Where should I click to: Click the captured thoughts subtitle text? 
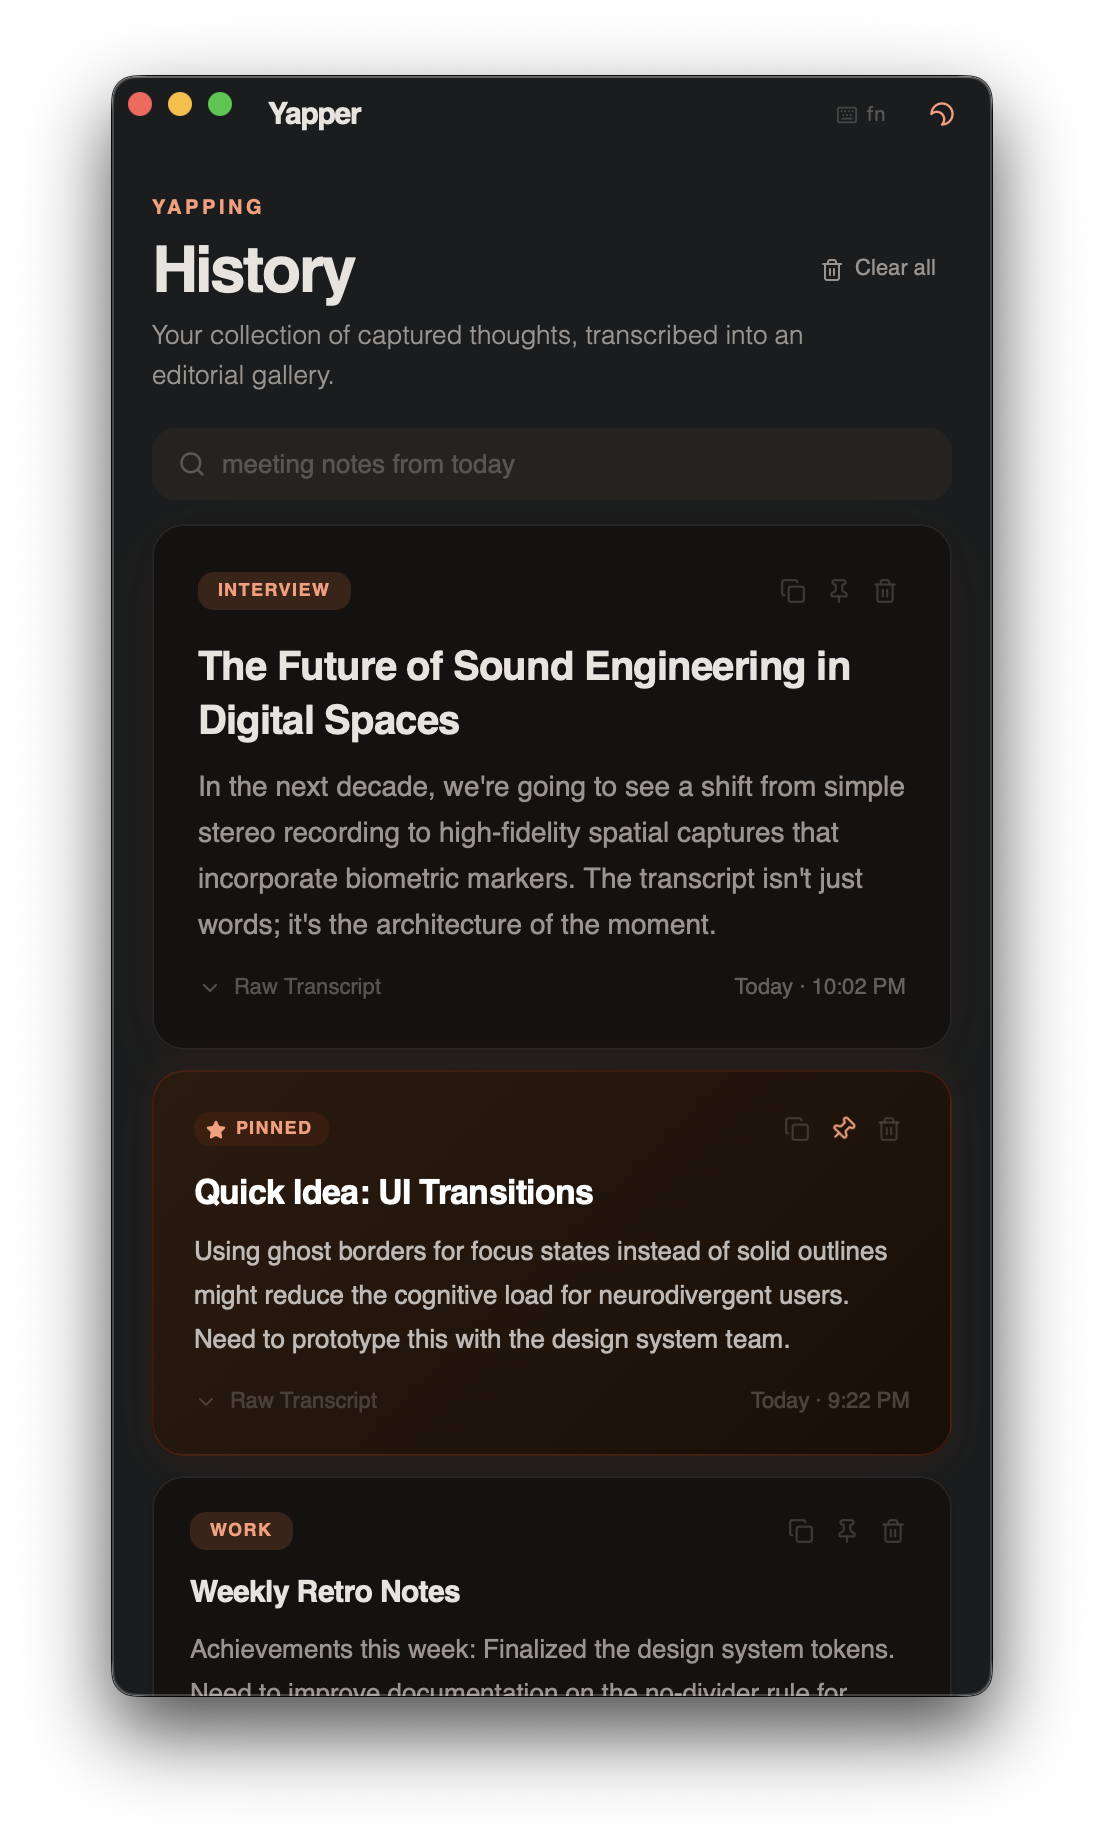(x=477, y=355)
